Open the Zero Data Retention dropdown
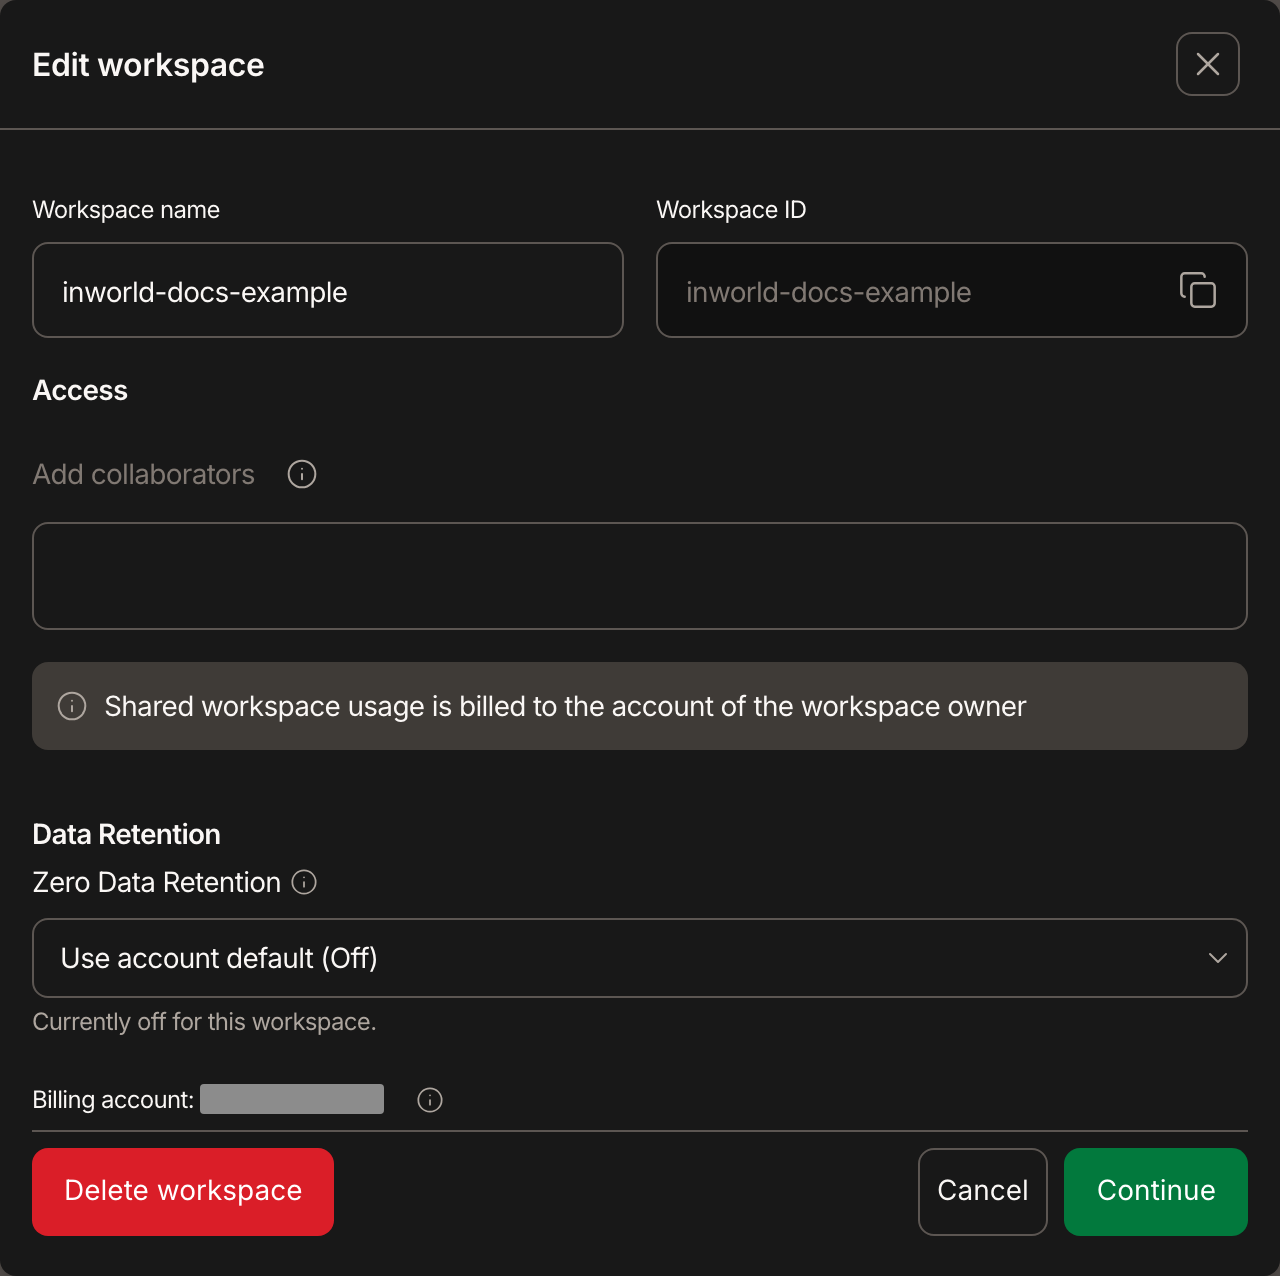This screenshot has height=1276, width=1280. click(640, 958)
